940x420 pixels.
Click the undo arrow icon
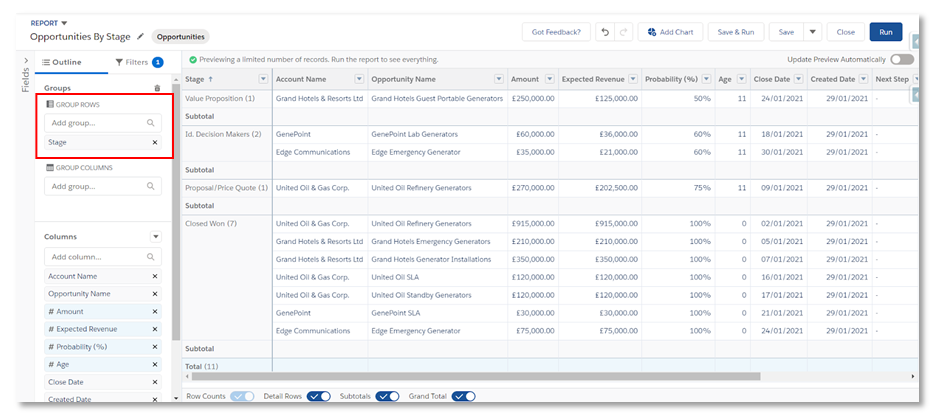pyautogui.click(x=605, y=32)
